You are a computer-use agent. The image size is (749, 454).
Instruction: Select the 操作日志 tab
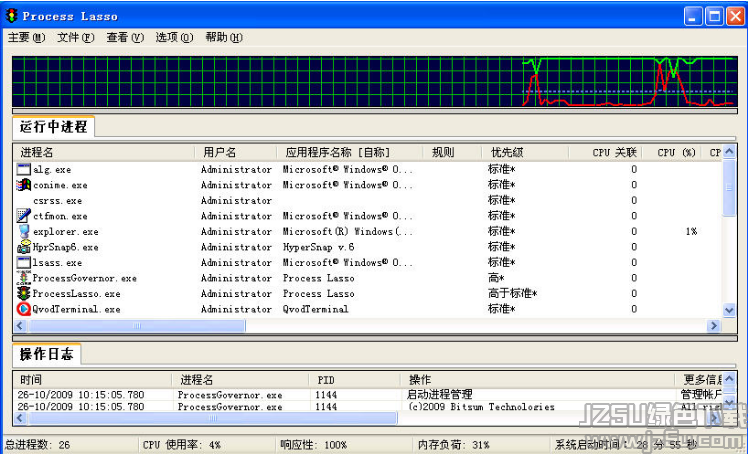46,354
